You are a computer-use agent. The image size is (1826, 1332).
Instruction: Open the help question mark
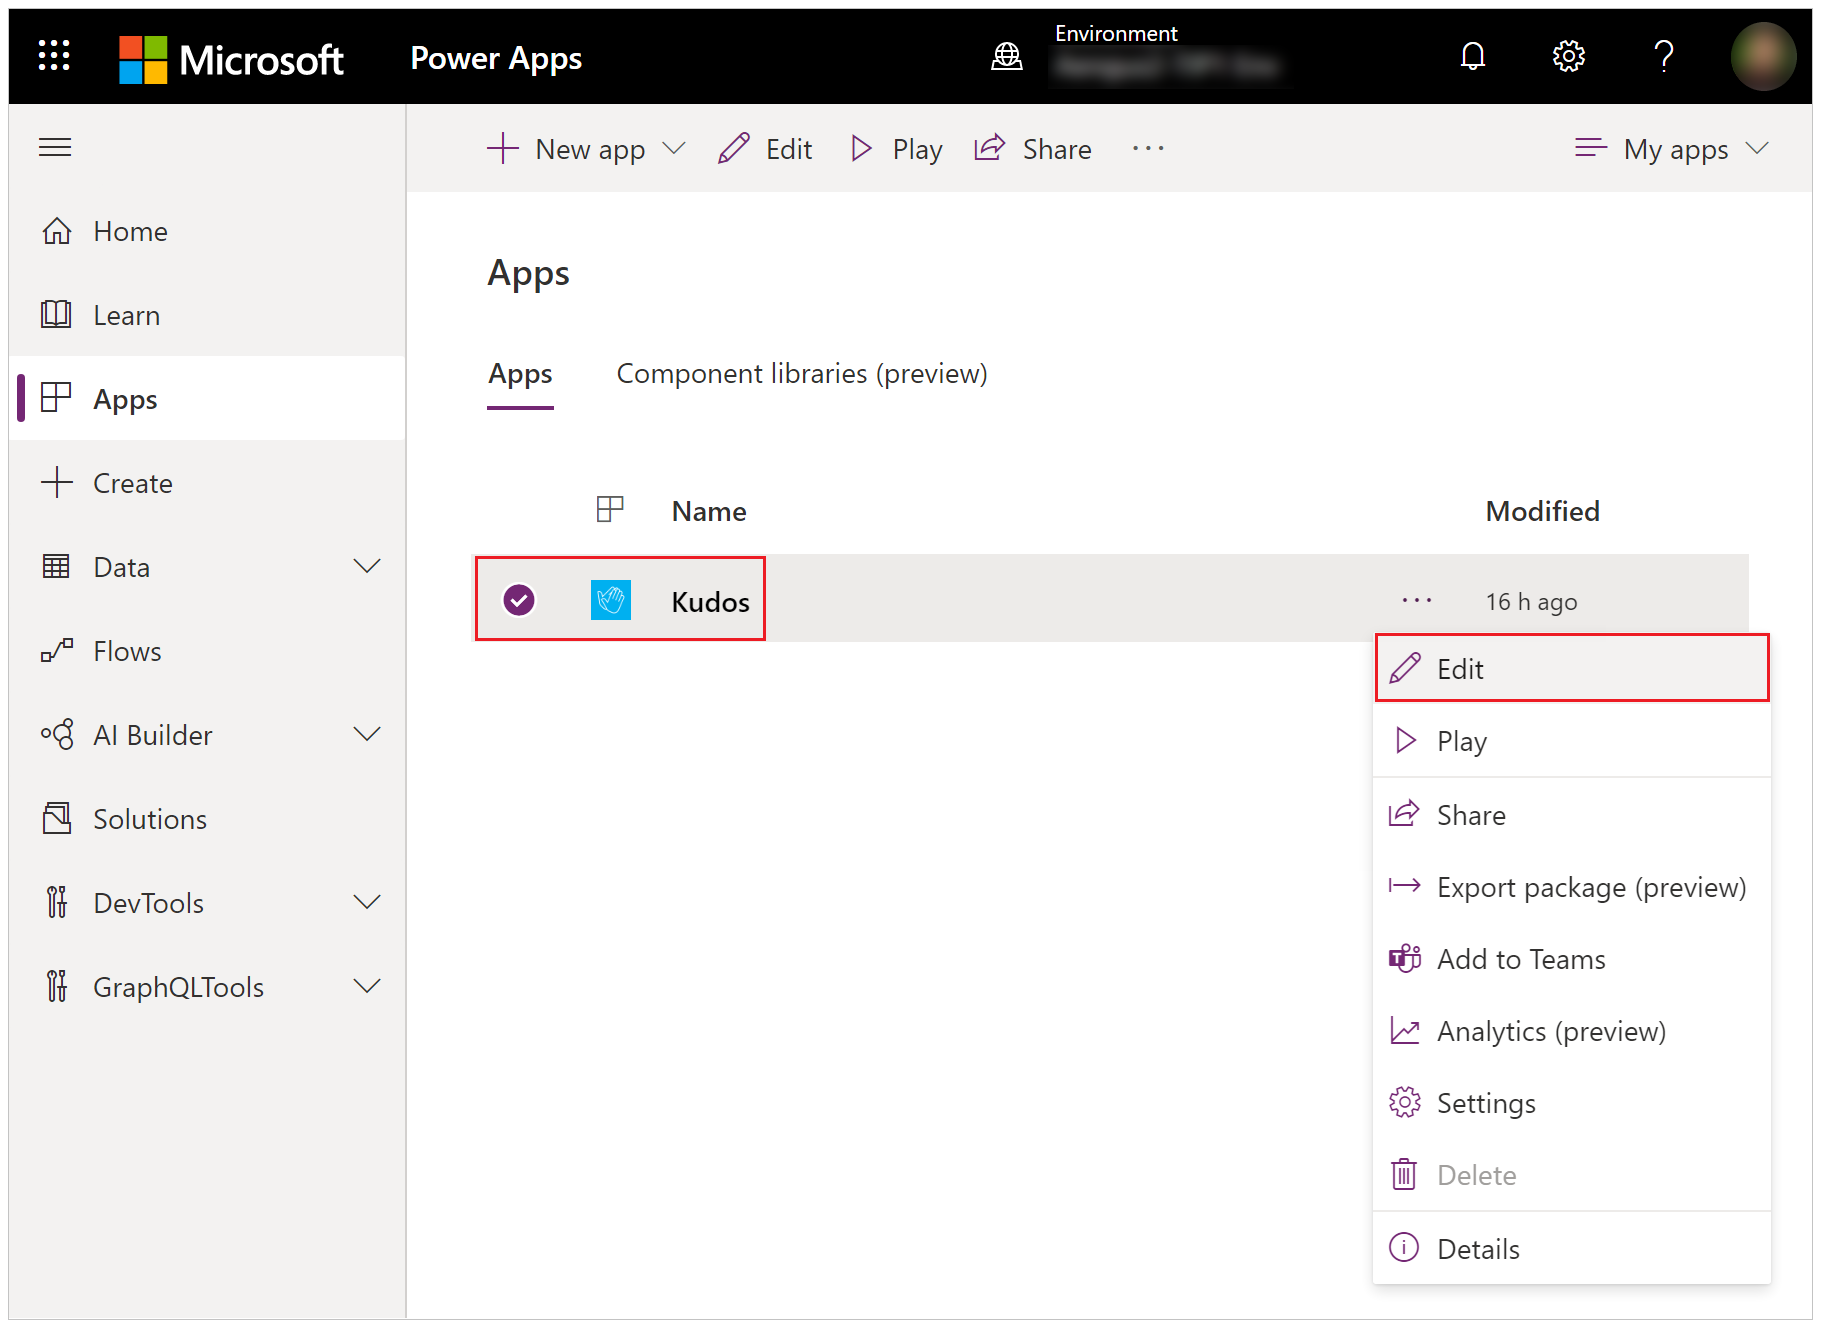(1663, 56)
